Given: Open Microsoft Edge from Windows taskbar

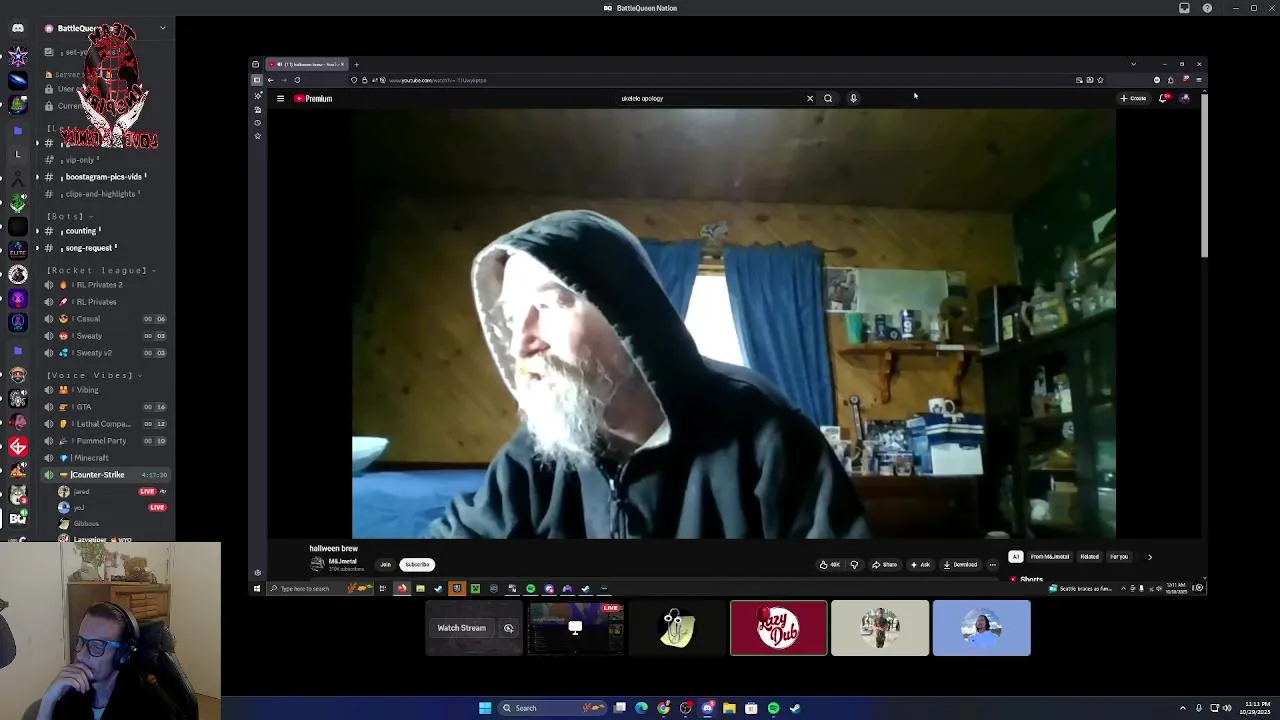Looking at the screenshot, I should [x=641, y=708].
